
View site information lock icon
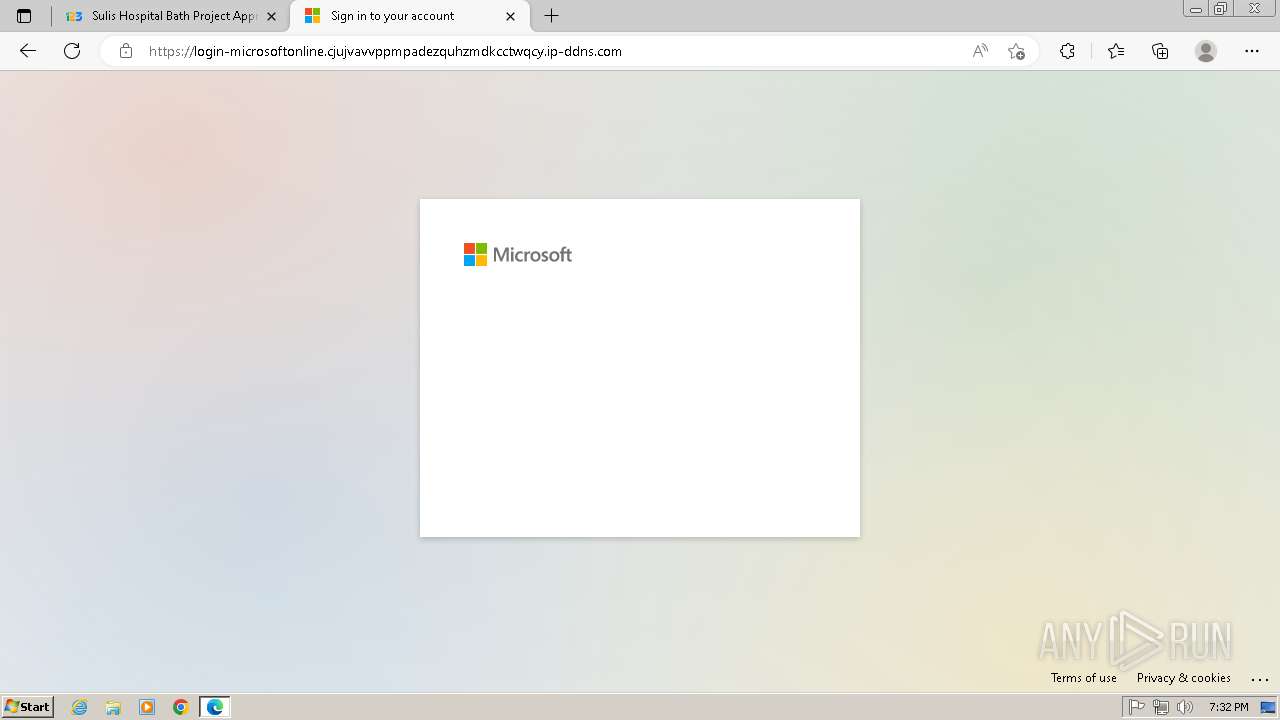tap(126, 51)
